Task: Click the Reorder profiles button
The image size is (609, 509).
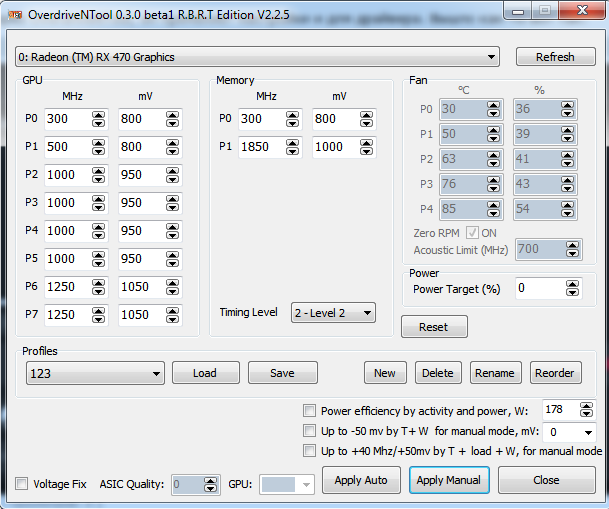Action: point(555,373)
